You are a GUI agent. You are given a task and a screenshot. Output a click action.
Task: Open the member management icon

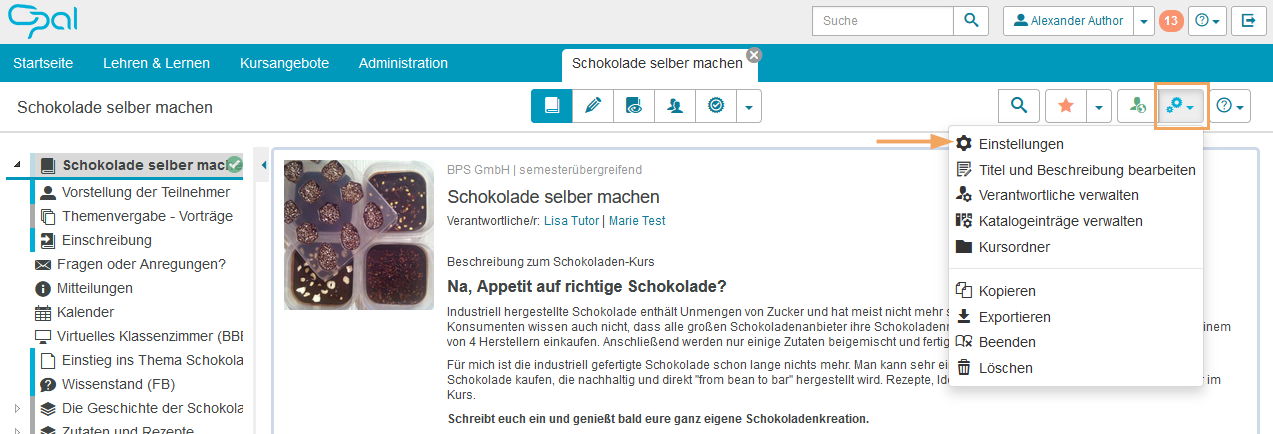pos(675,105)
